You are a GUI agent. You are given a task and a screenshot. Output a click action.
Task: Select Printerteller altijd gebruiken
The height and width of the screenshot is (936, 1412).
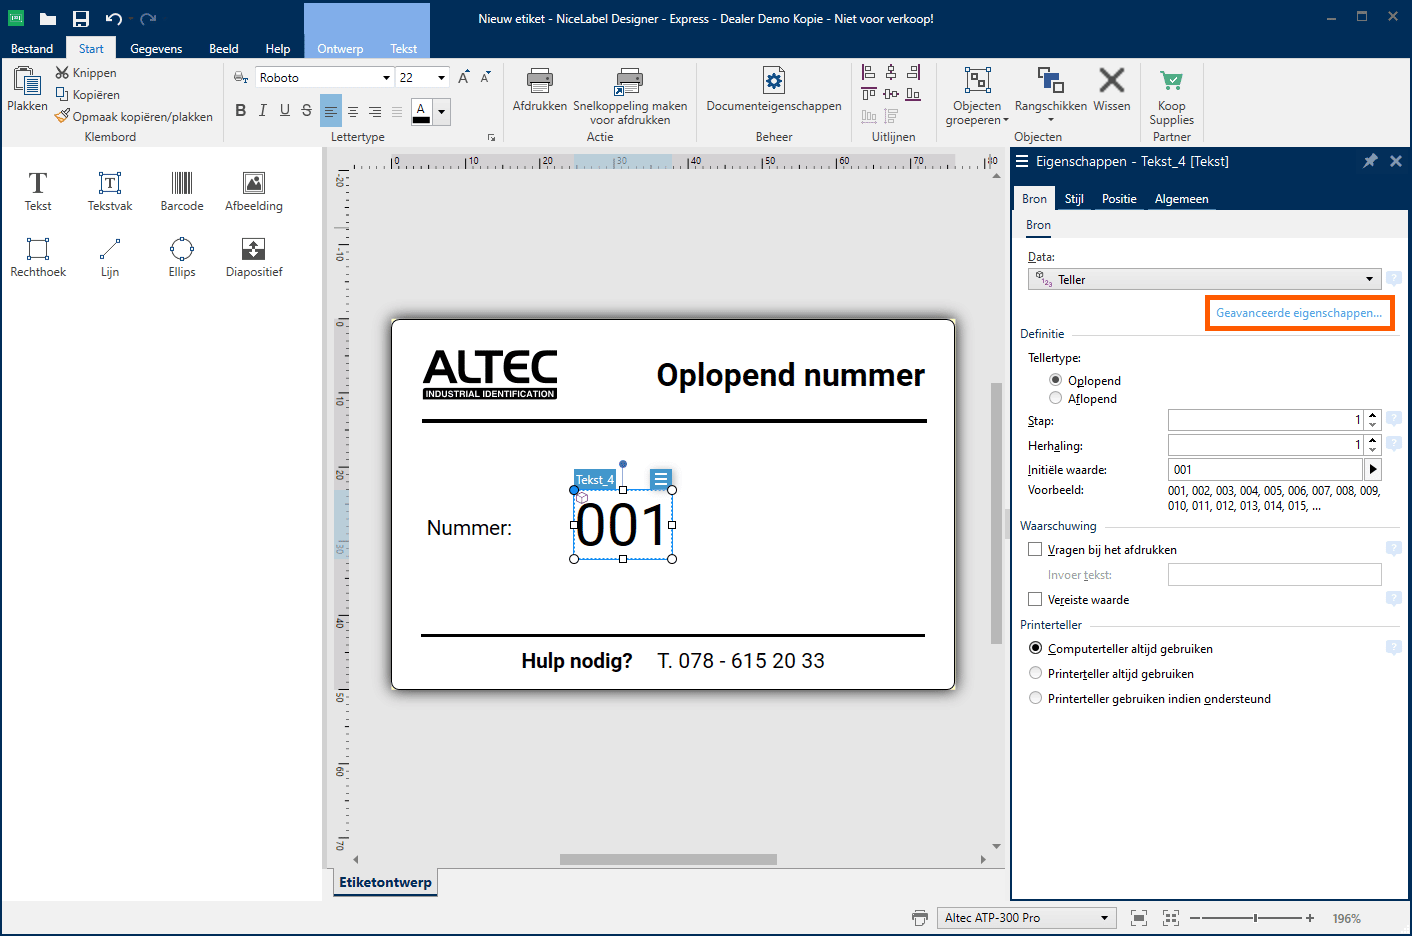pyautogui.click(x=1036, y=673)
